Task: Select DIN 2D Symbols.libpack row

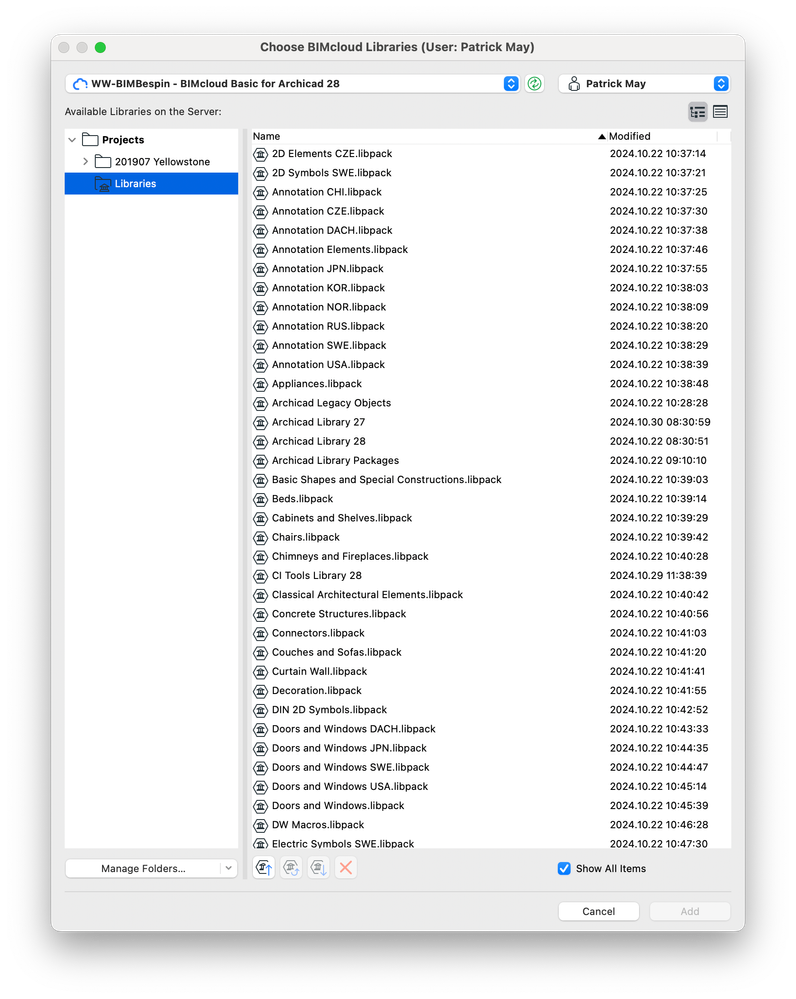Action: (x=491, y=710)
